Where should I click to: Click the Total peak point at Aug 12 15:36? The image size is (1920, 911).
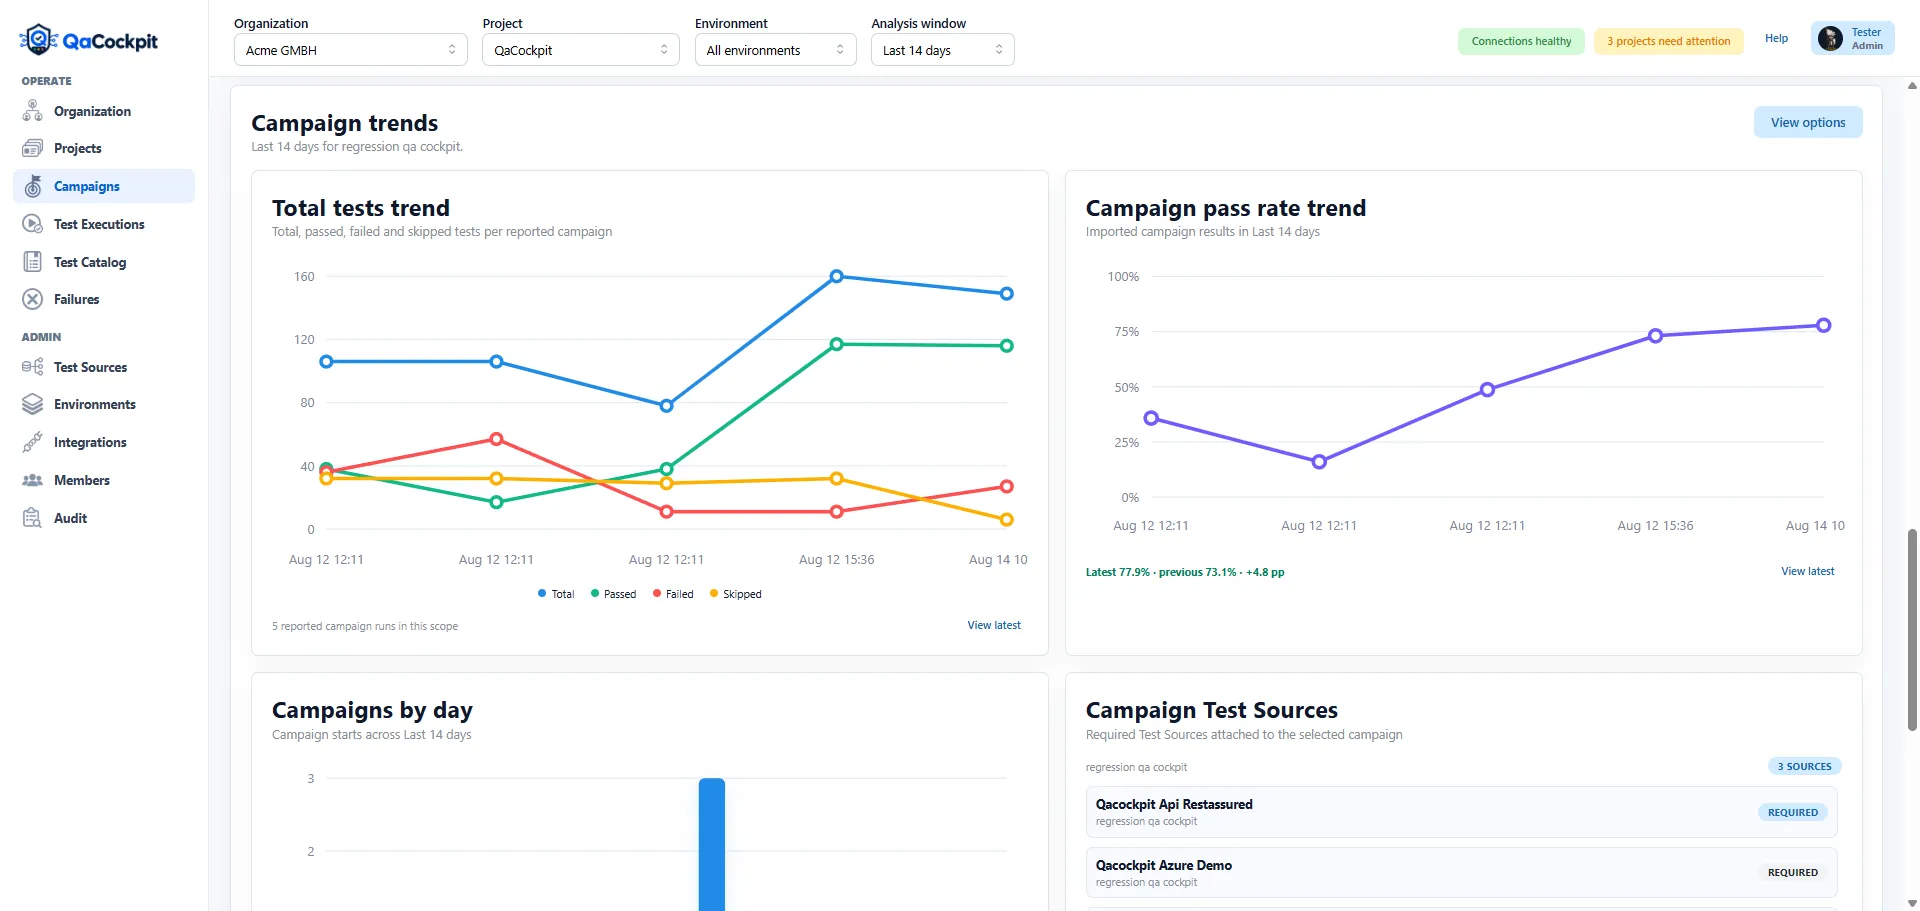click(837, 276)
